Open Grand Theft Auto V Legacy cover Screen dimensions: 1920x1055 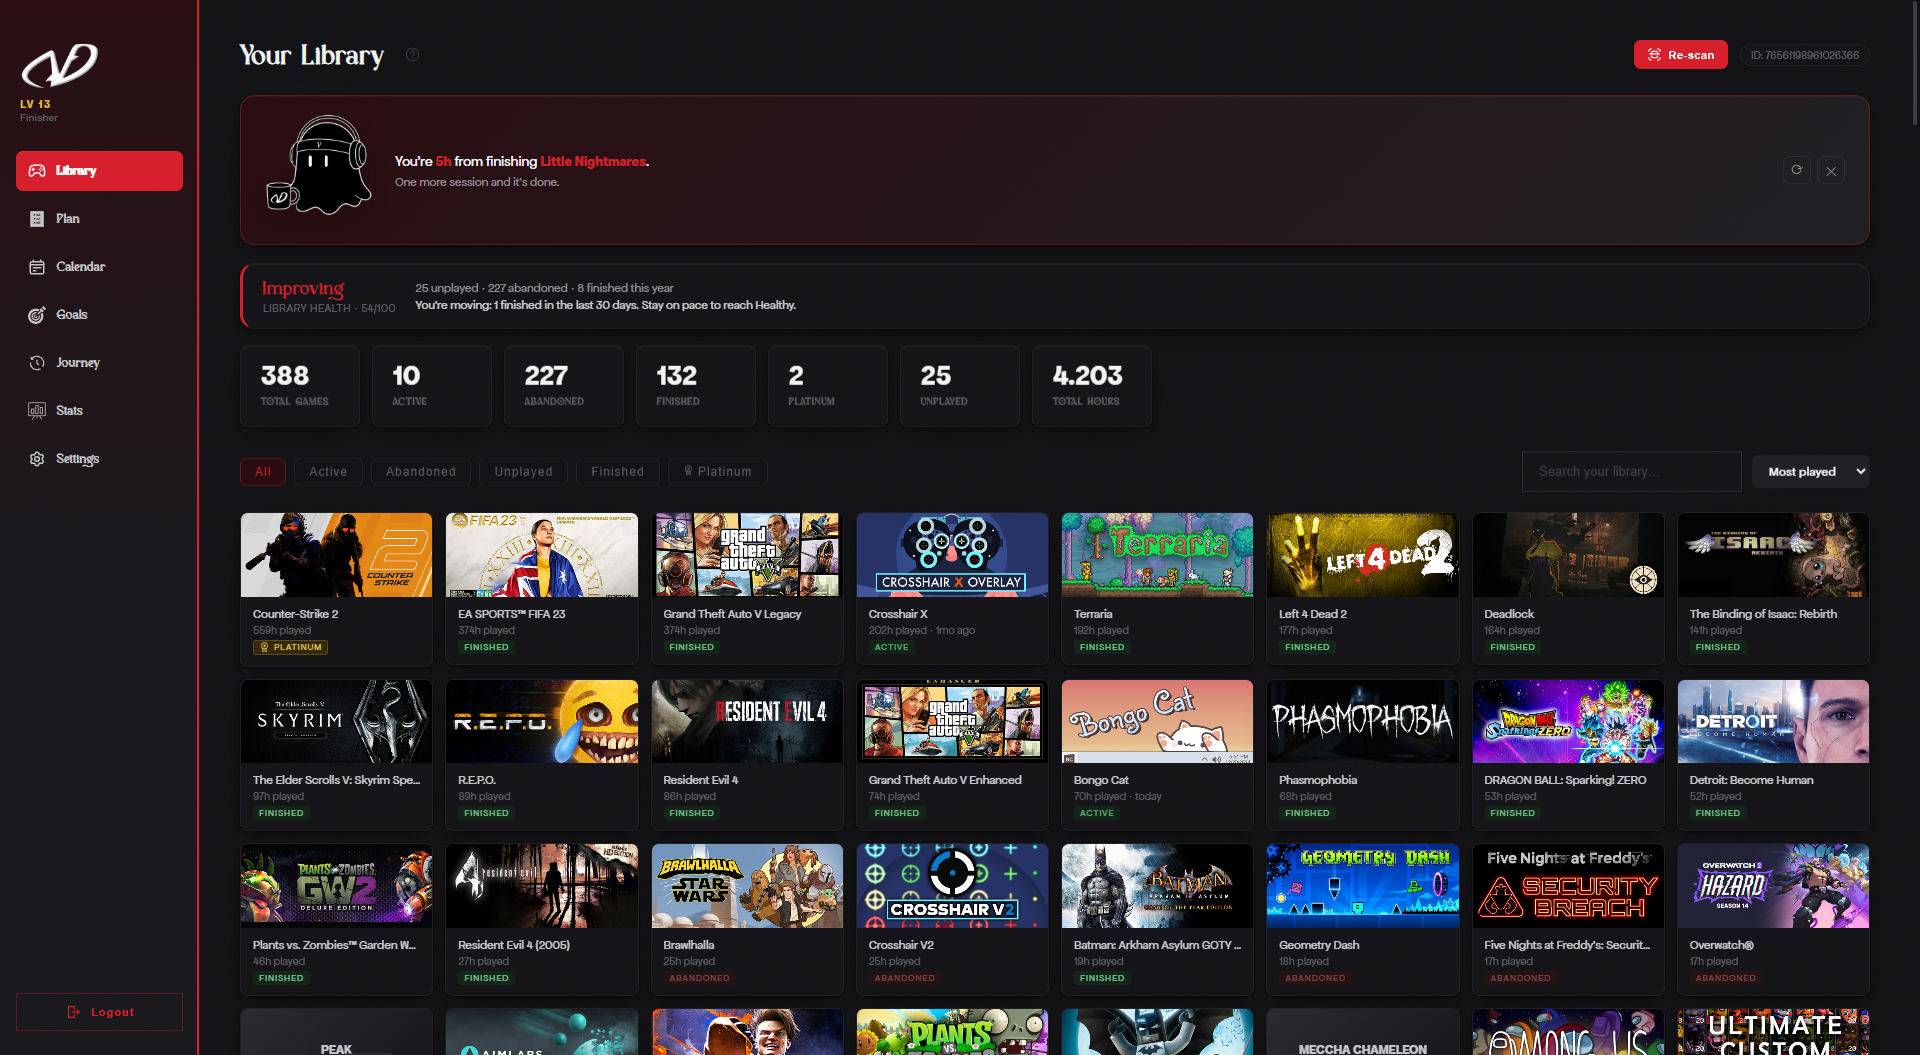(x=747, y=555)
